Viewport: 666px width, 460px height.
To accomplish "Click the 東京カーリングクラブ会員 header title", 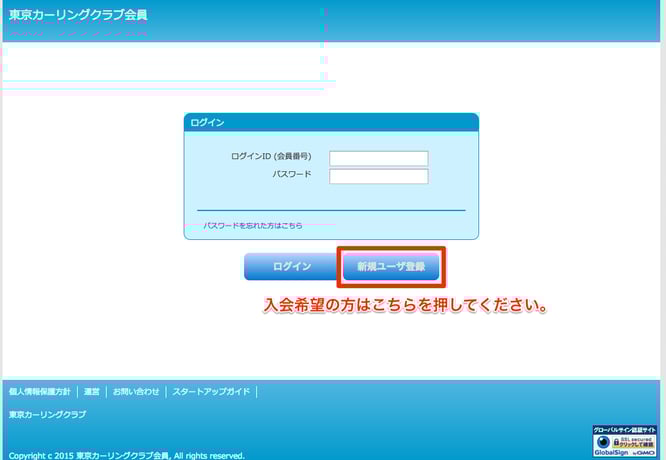I will (78, 15).
